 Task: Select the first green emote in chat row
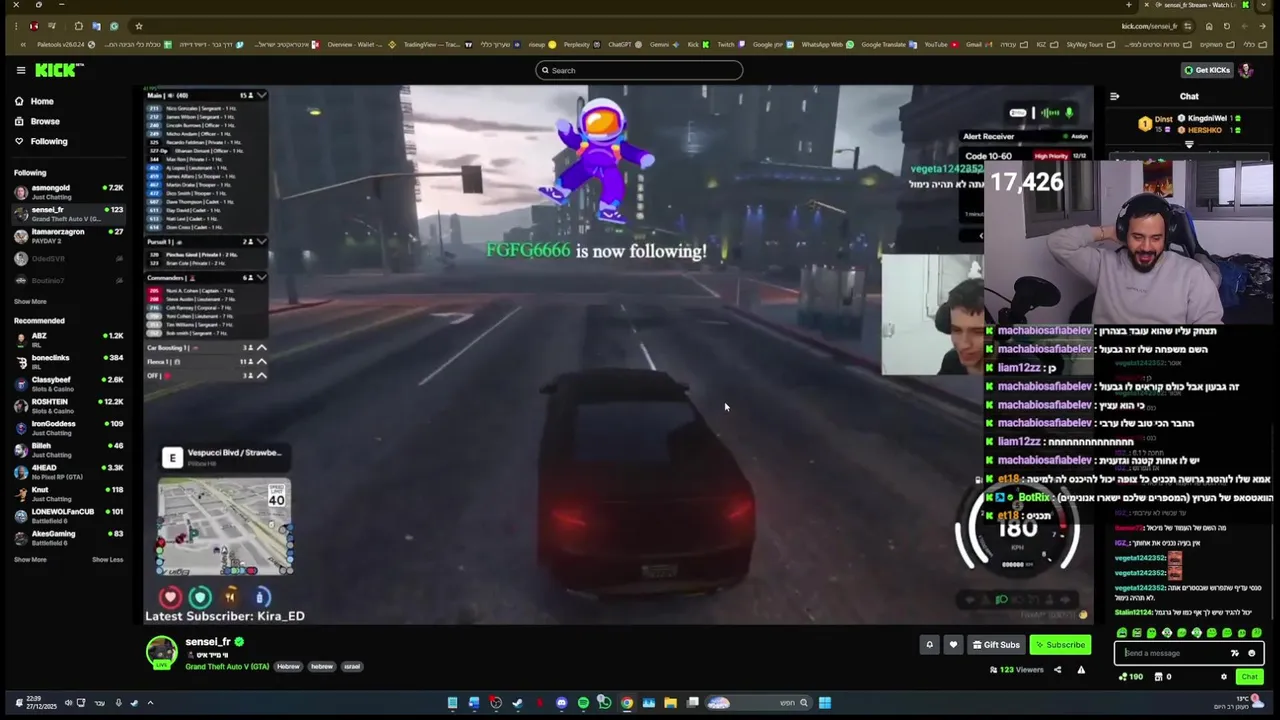coord(1122,633)
